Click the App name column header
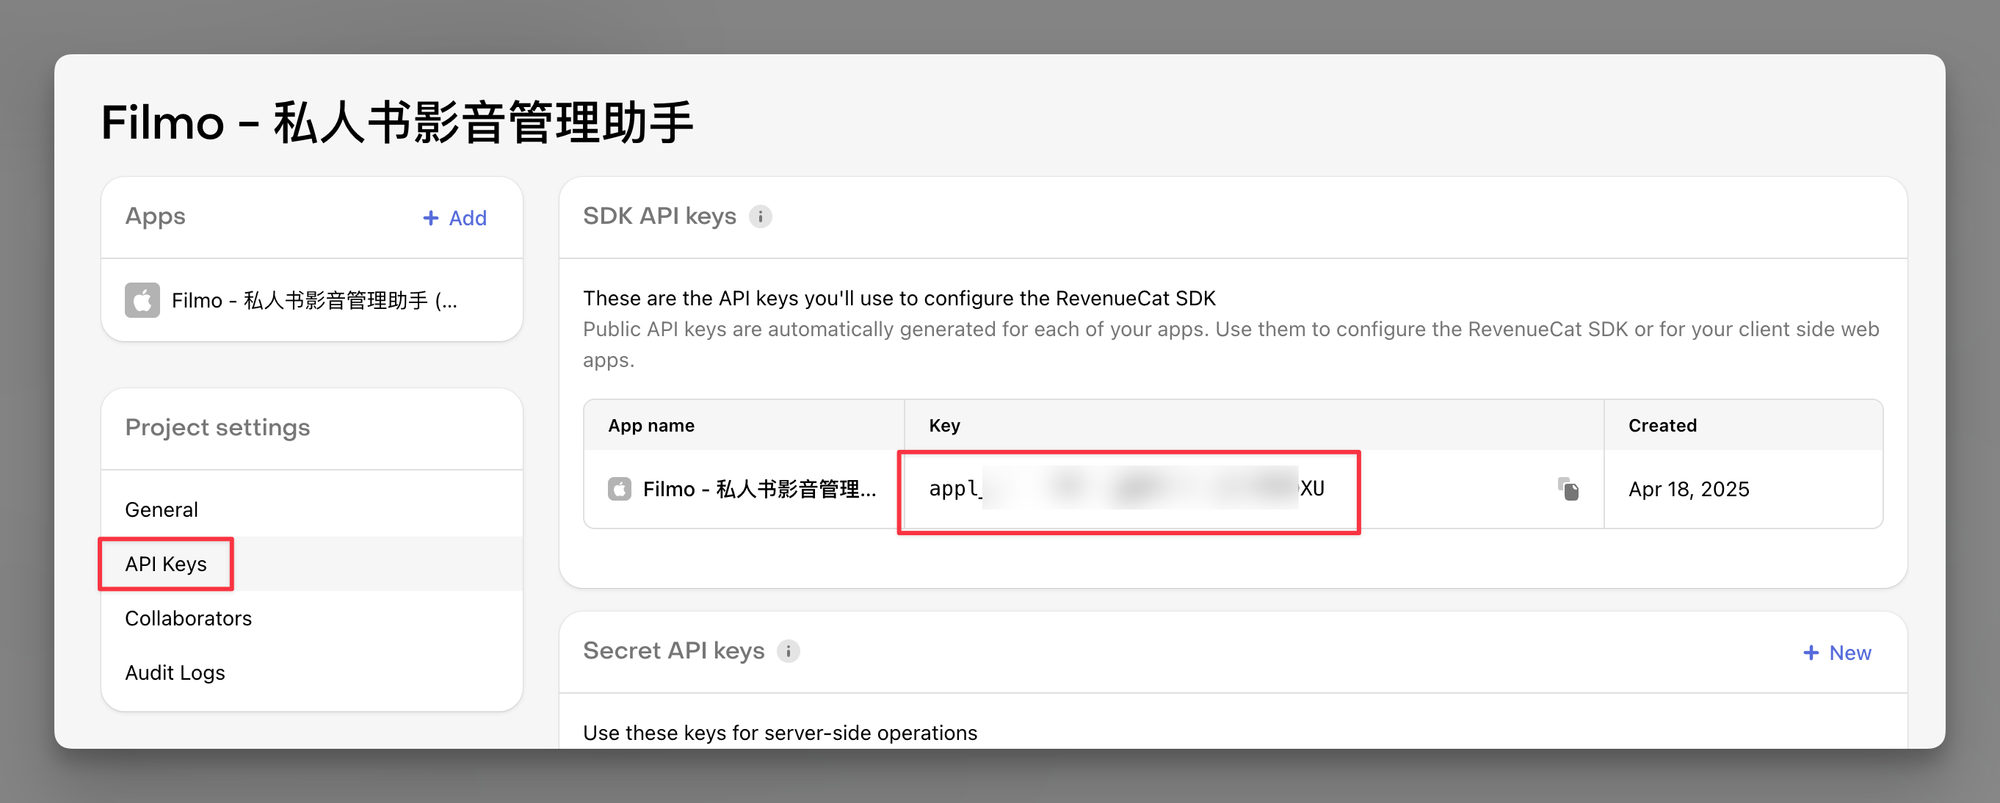This screenshot has height=803, width=2000. coord(651,426)
